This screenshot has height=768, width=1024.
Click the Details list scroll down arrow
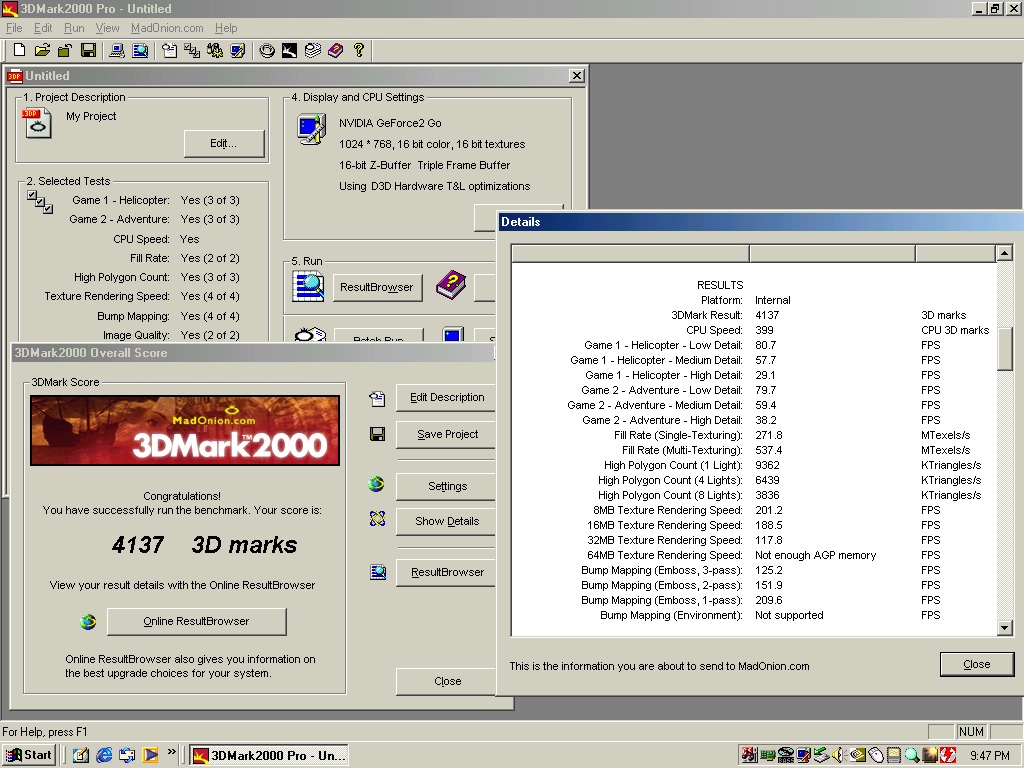[1005, 628]
